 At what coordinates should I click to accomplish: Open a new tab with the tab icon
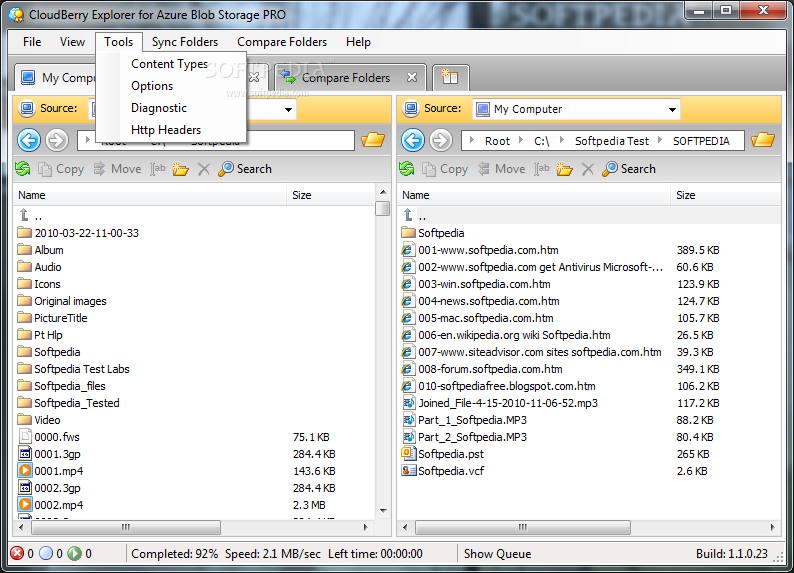450,77
